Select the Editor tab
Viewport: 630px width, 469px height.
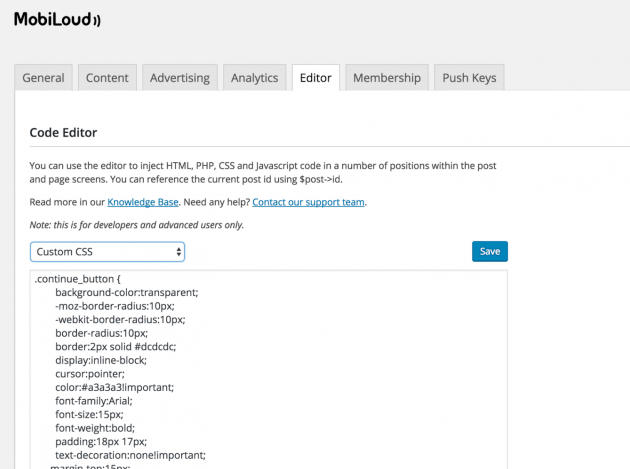tap(316, 78)
